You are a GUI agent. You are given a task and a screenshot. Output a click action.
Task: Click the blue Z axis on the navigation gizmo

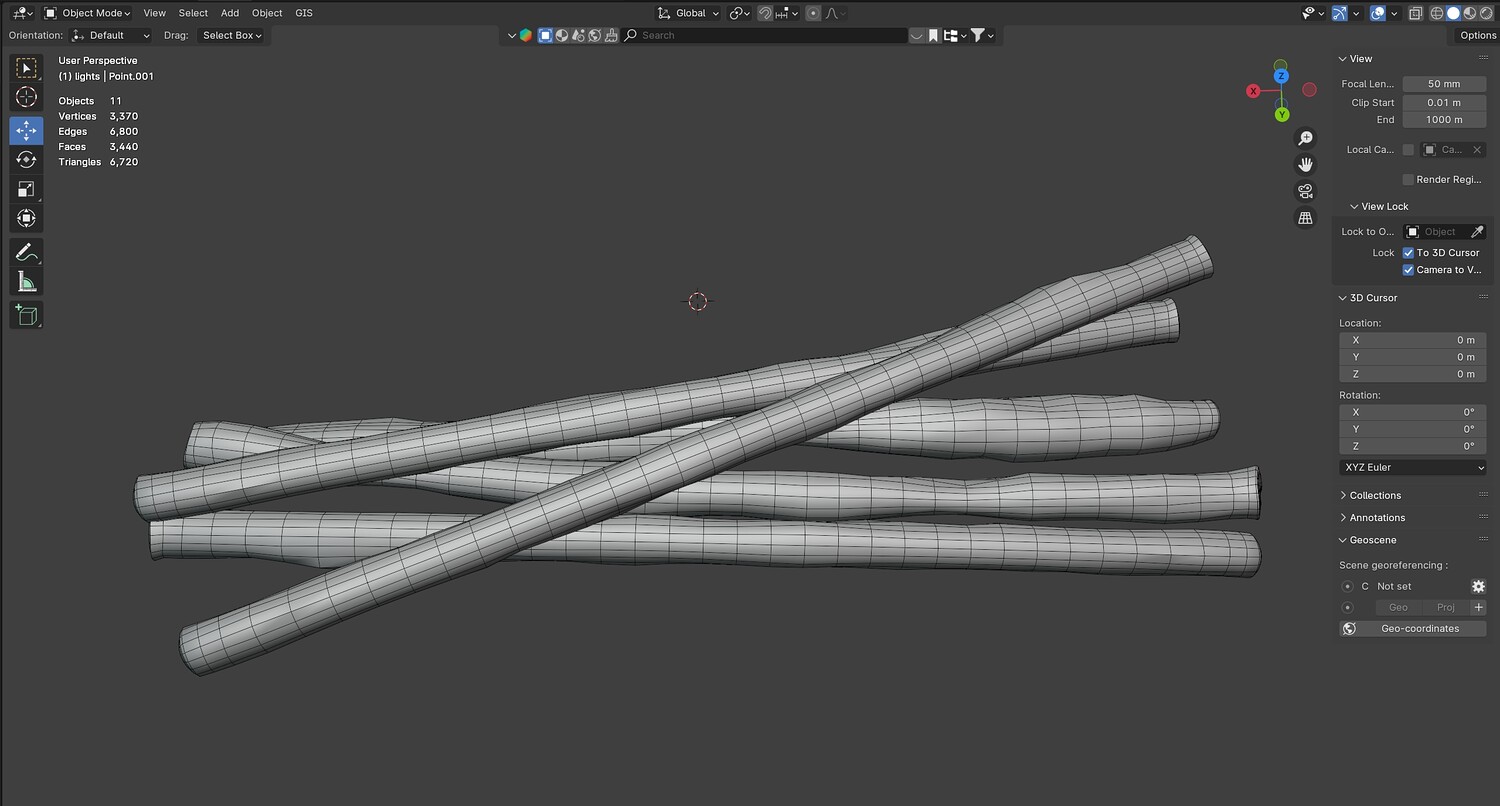point(1281,76)
